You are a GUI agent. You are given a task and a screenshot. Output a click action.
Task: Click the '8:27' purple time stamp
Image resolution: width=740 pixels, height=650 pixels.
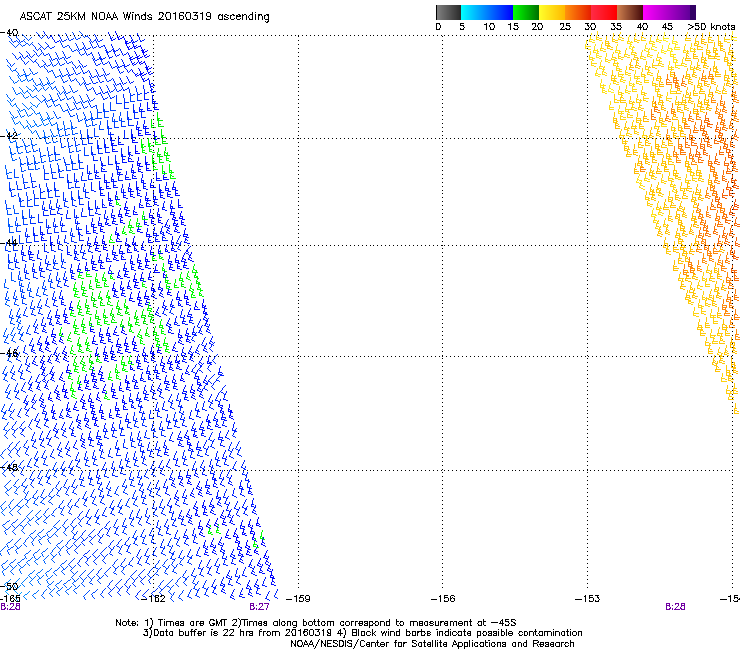tap(259, 607)
